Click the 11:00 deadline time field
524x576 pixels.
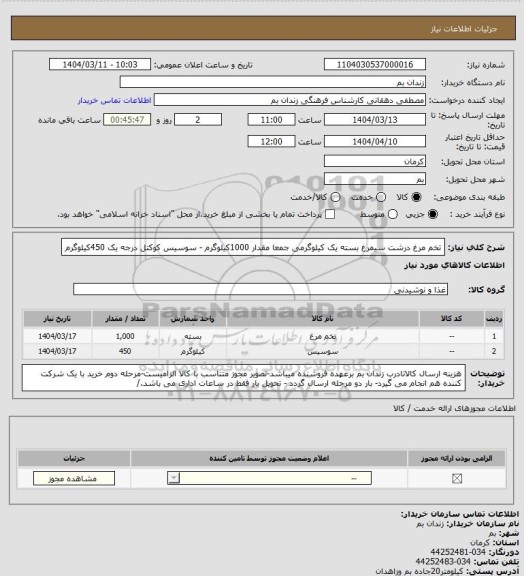click(271, 120)
